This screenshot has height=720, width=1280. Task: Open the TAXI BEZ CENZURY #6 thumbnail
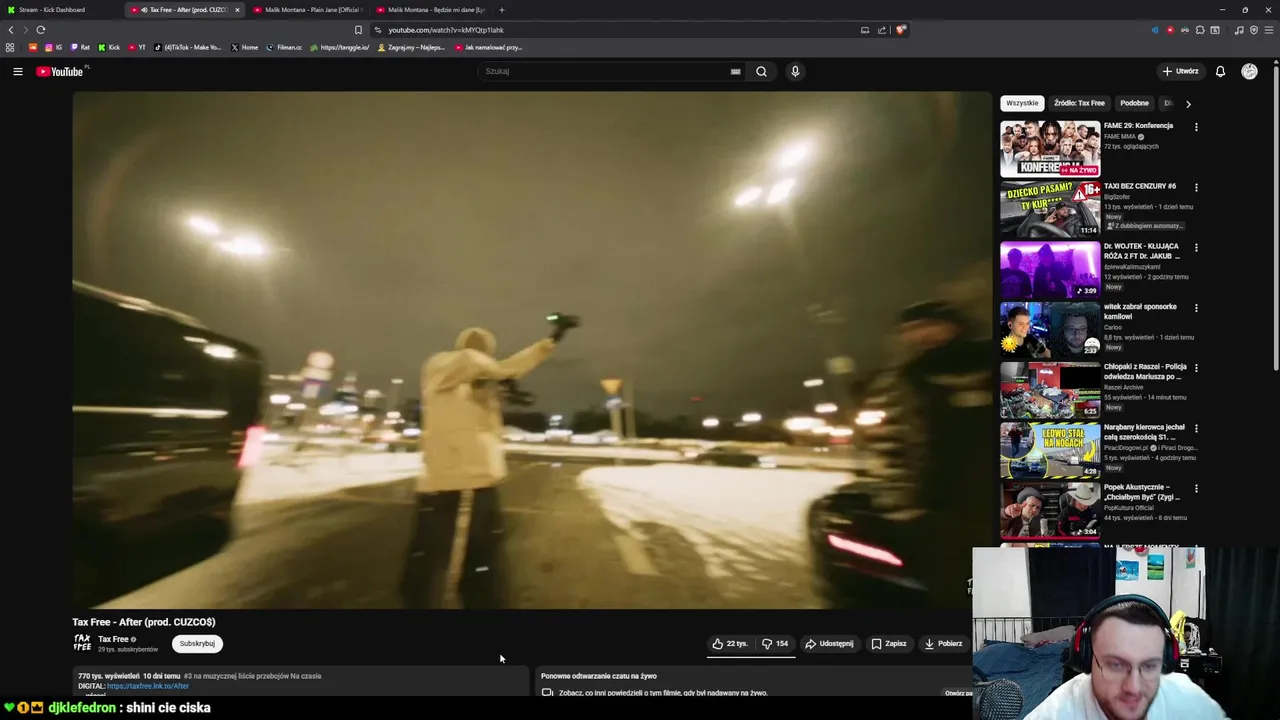[x=1050, y=209]
